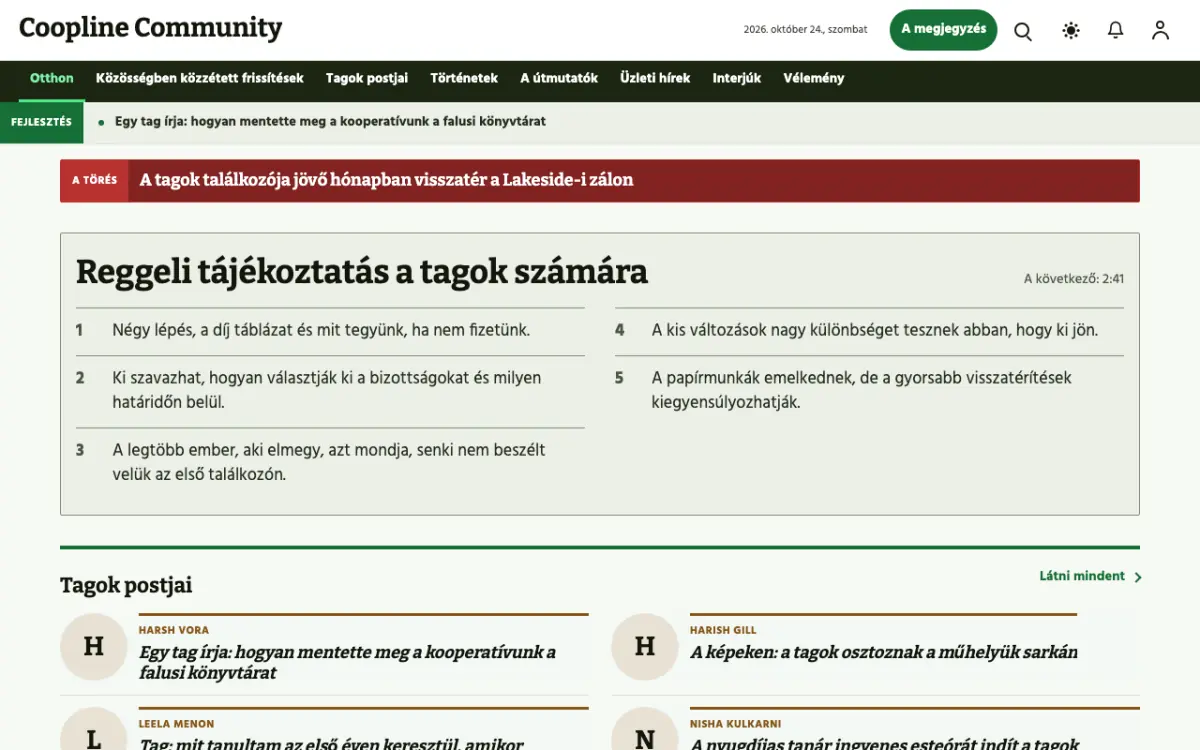Open the Tagok postjai nav item
The height and width of the screenshot is (750, 1200).
(x=367, y=78)
